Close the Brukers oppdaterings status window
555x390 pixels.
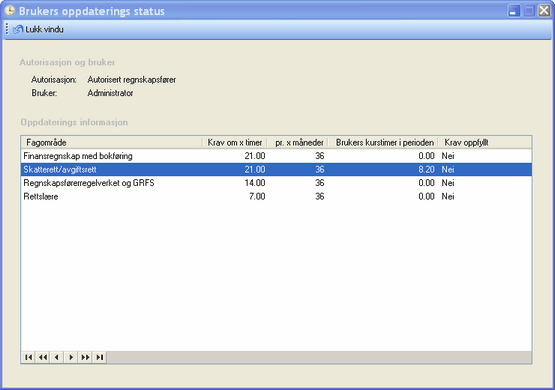coord(544,11)
